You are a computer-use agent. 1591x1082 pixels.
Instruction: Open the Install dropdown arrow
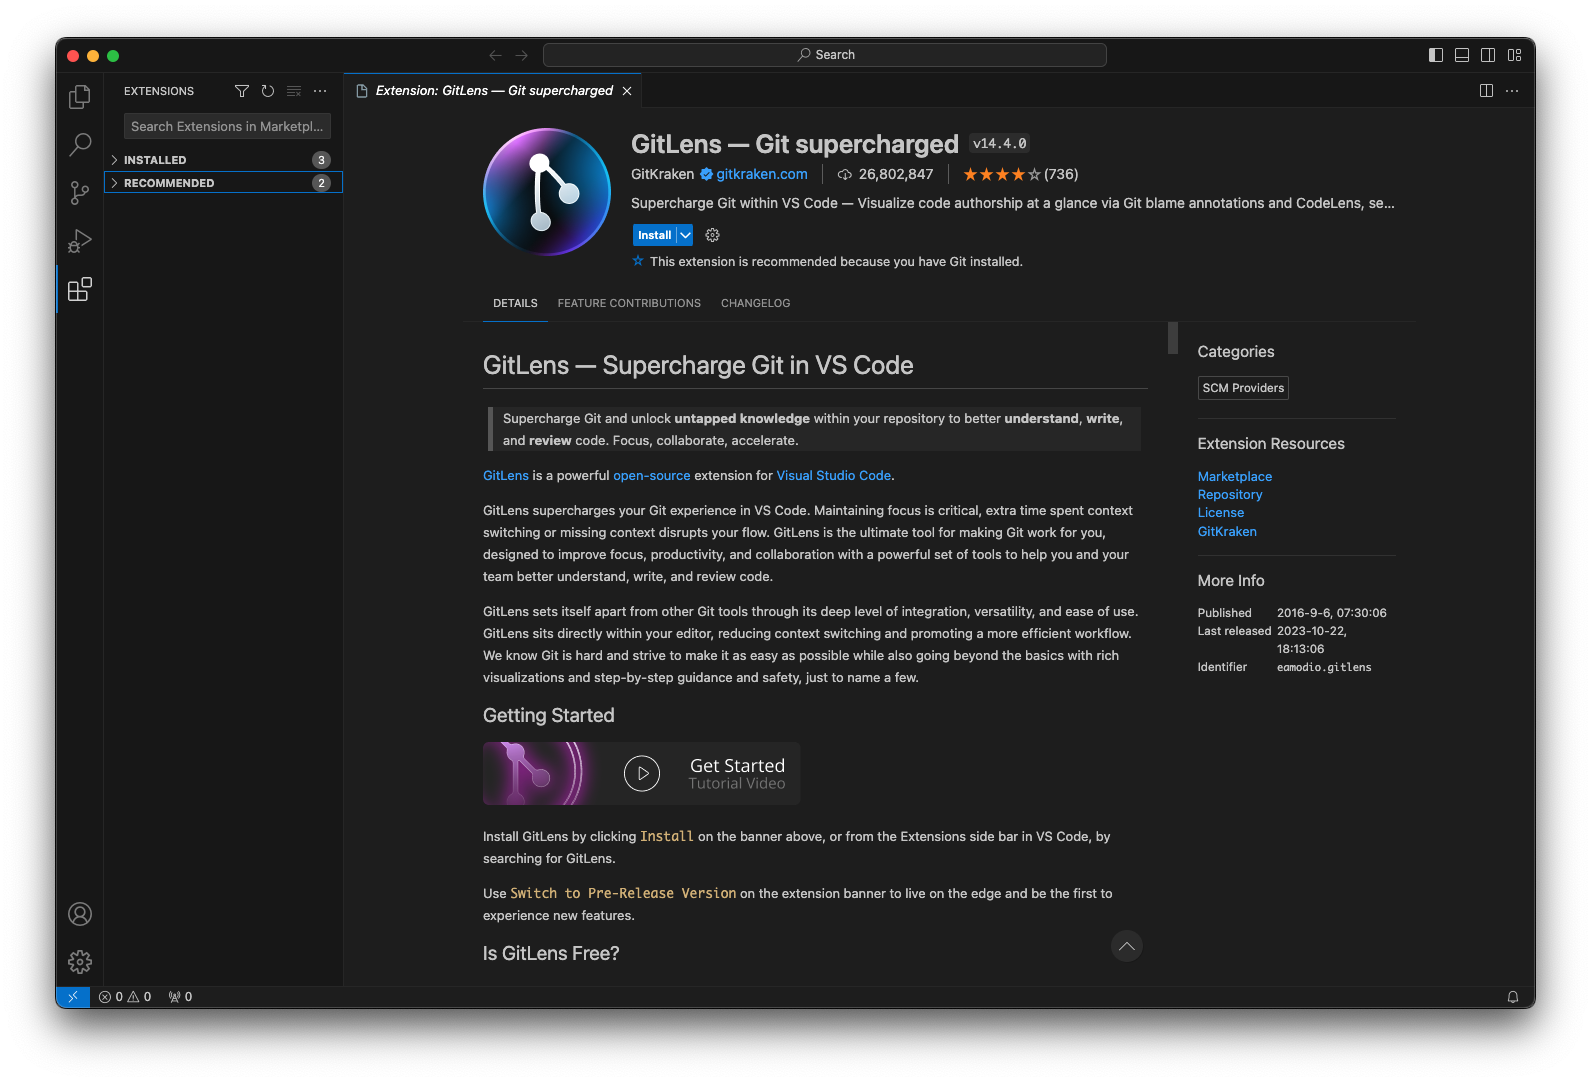685,235
